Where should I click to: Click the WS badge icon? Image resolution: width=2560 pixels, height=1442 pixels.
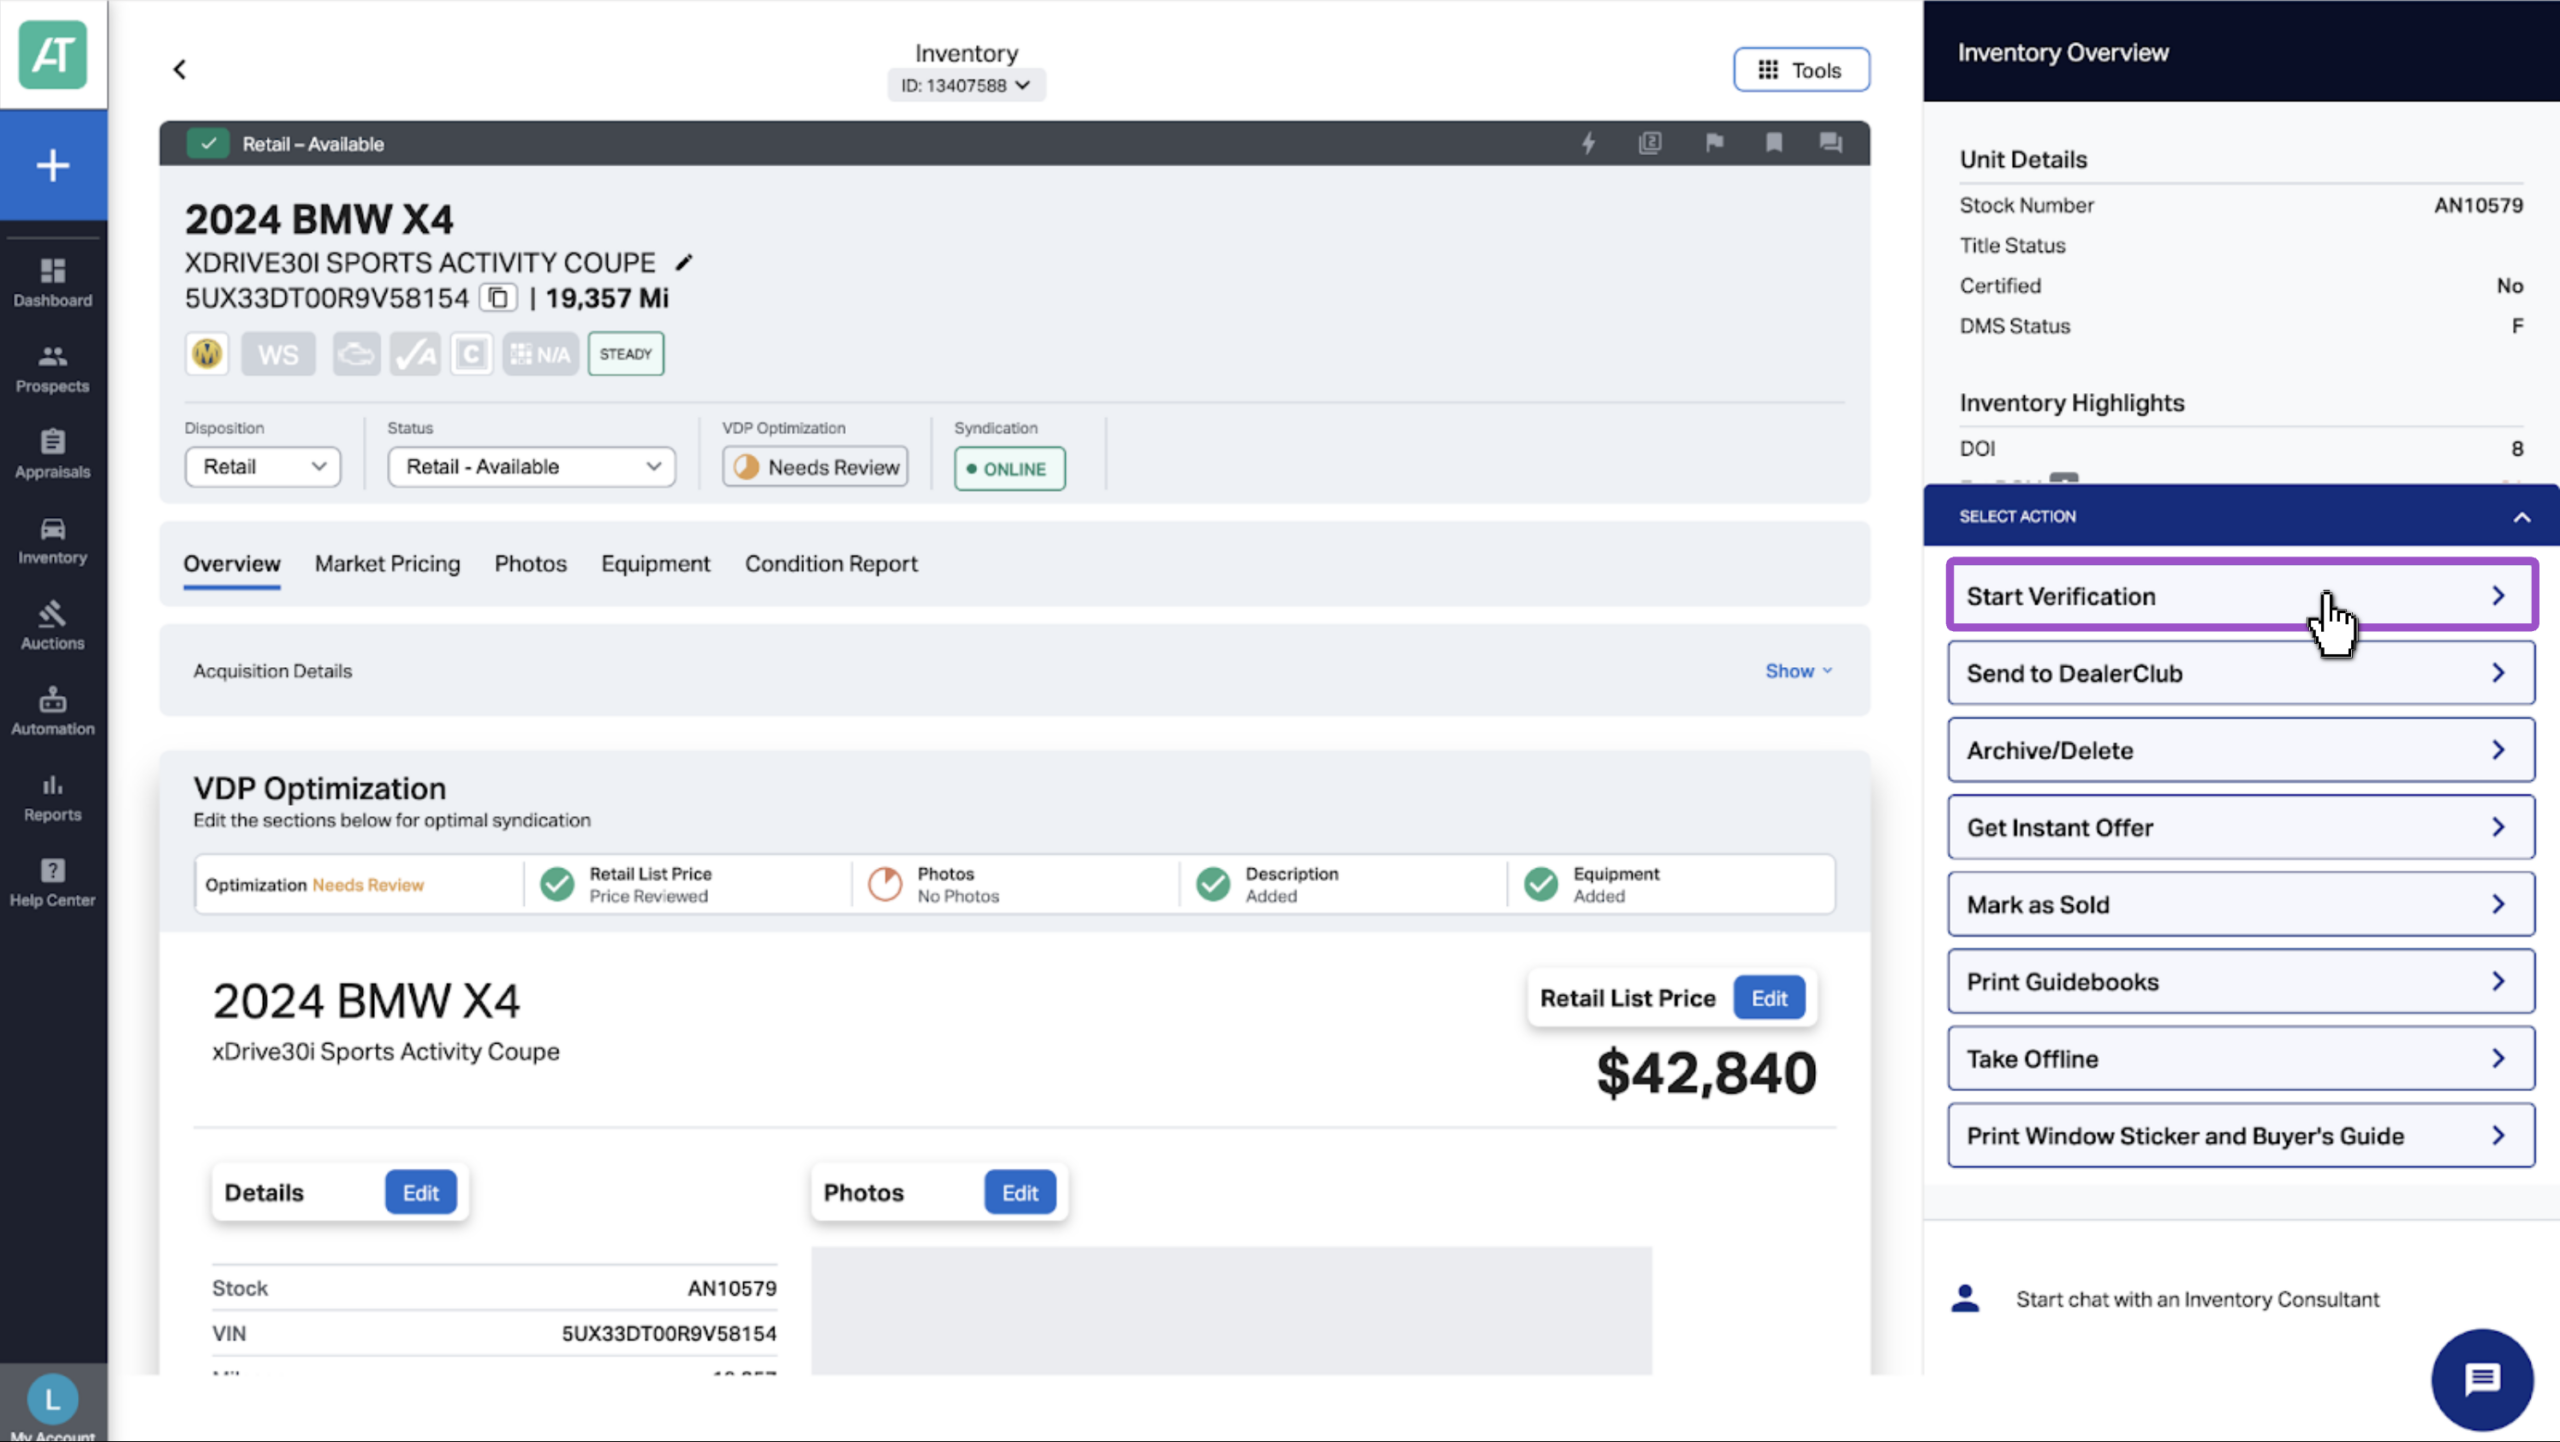point(278,354)
